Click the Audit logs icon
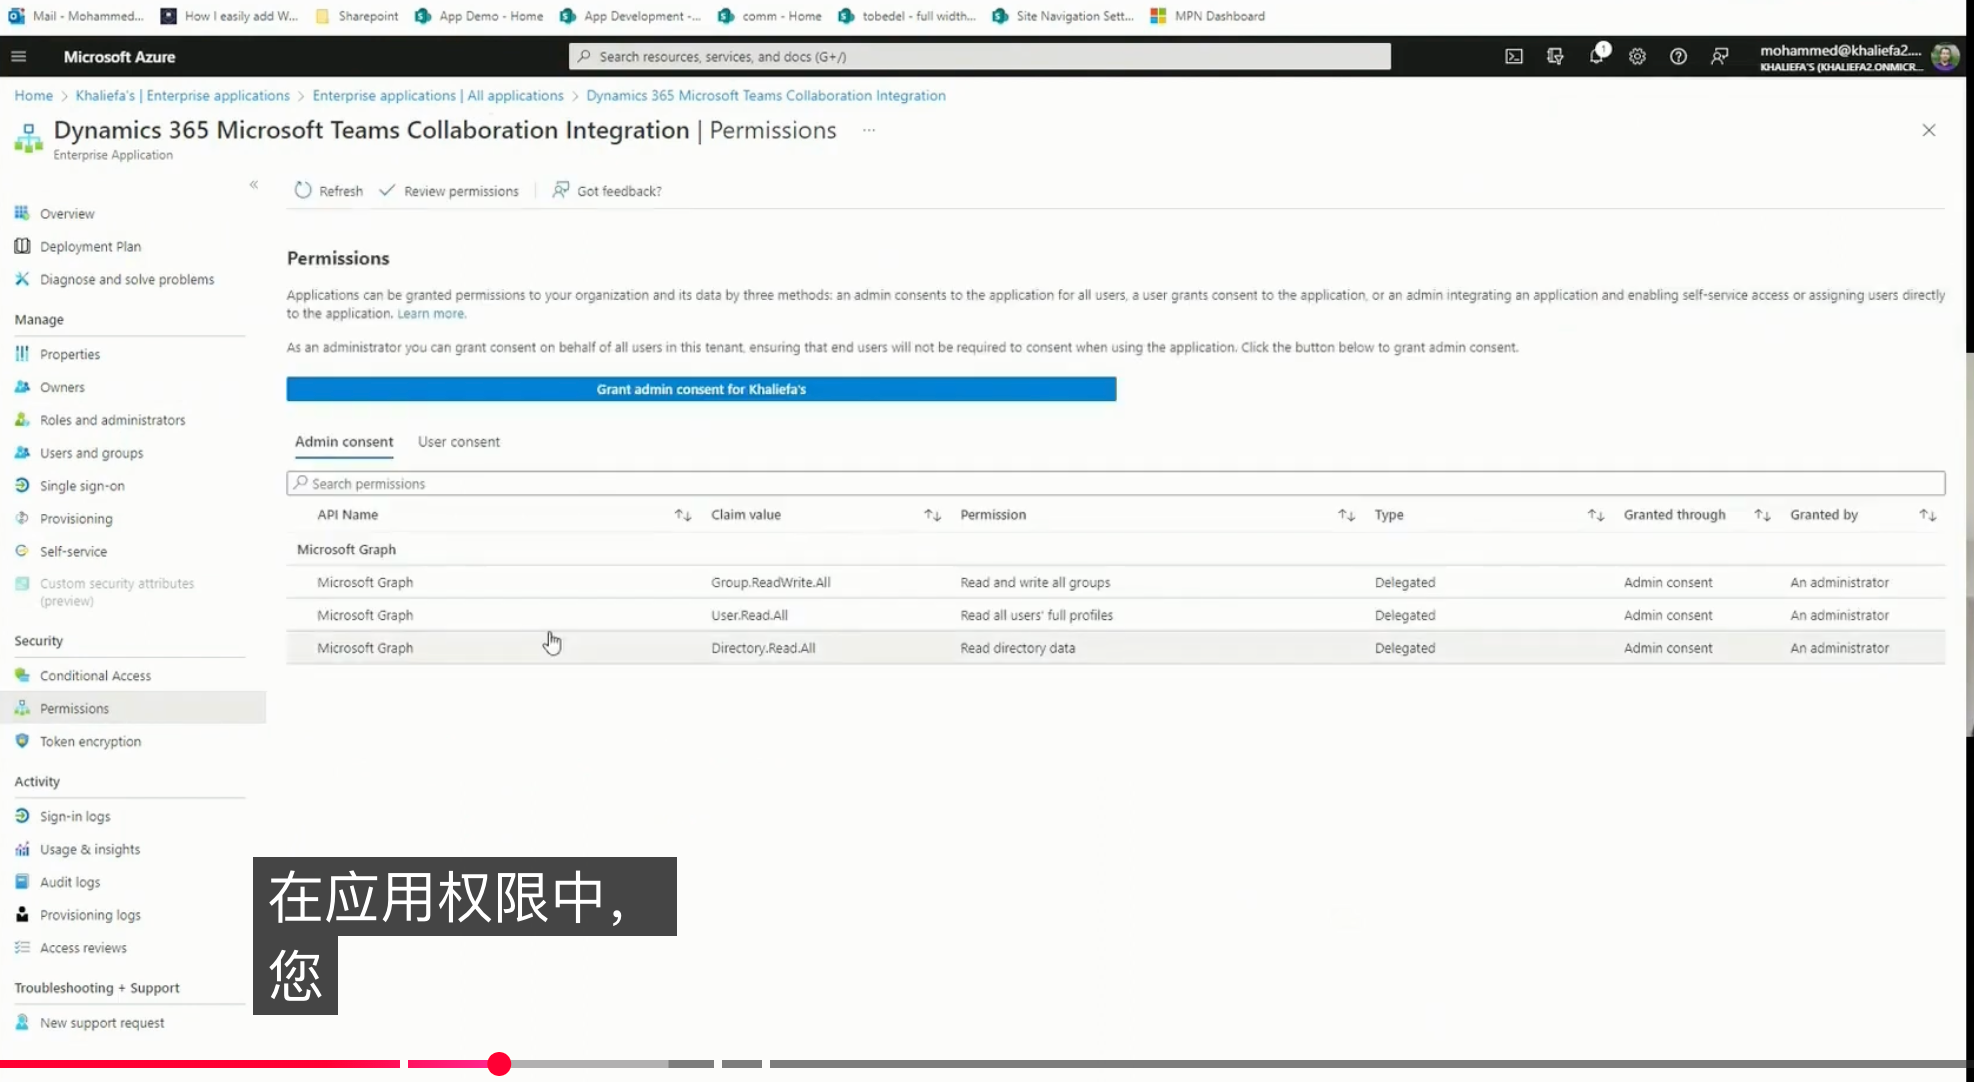Viewport: 1974px width, 1082px height. (x=22, y=882)
